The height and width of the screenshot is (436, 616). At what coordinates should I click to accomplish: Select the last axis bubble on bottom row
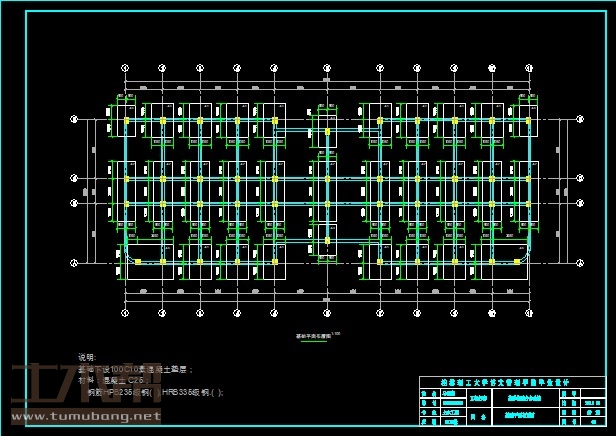point(529,313)
